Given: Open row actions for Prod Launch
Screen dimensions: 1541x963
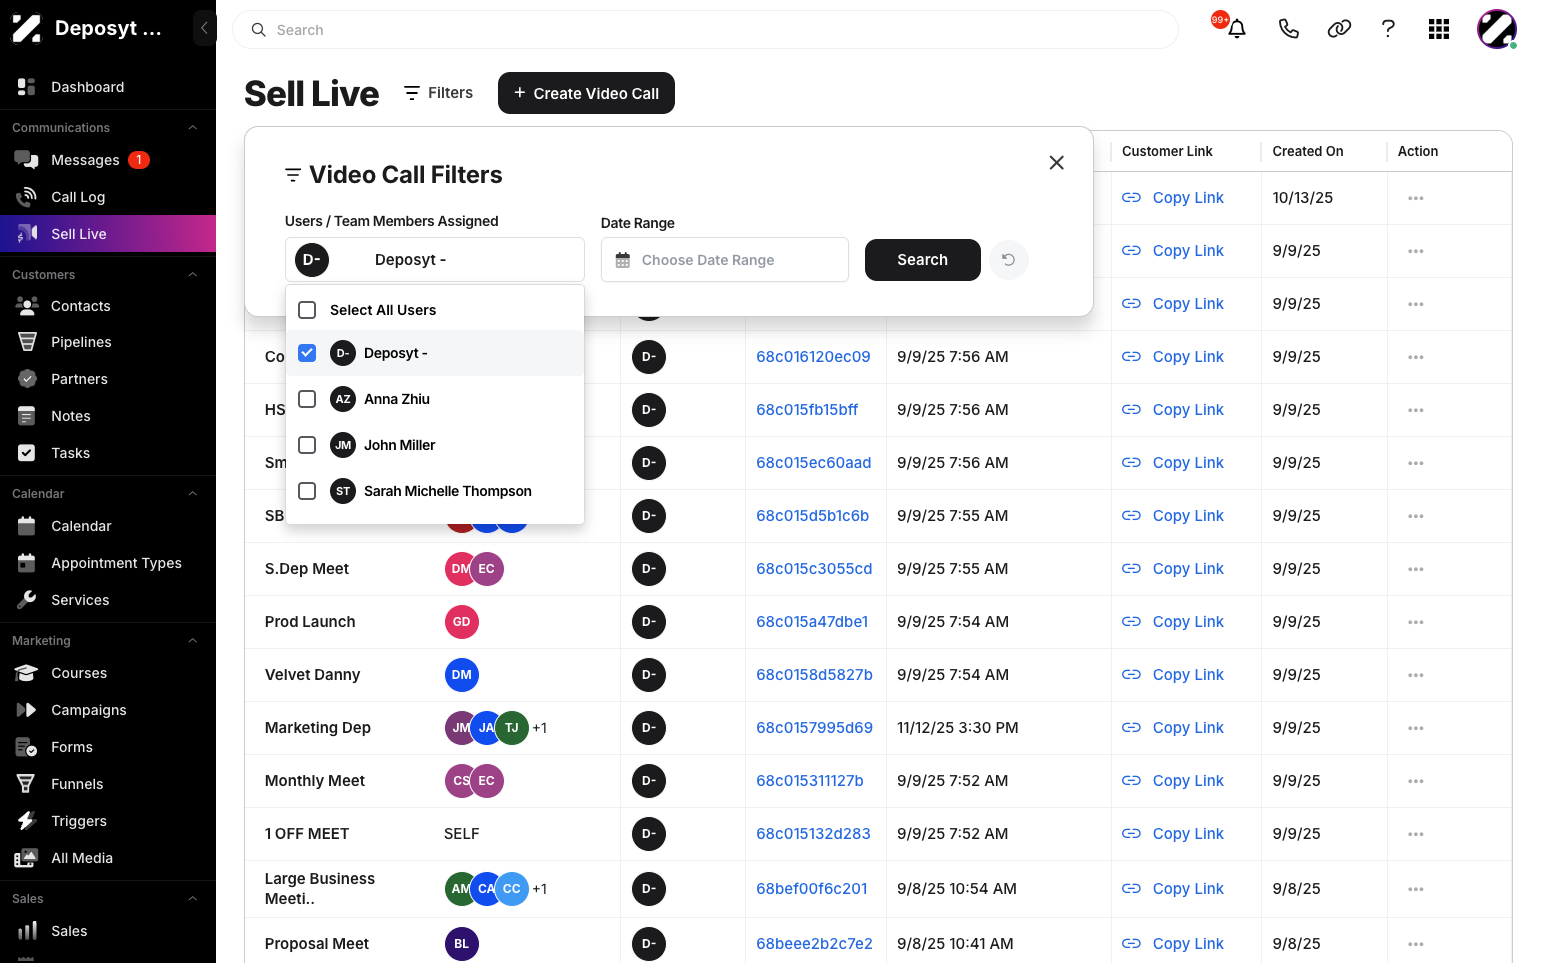Looking at the screenshot, I should pyautogui.click(x=1415, y=622).
